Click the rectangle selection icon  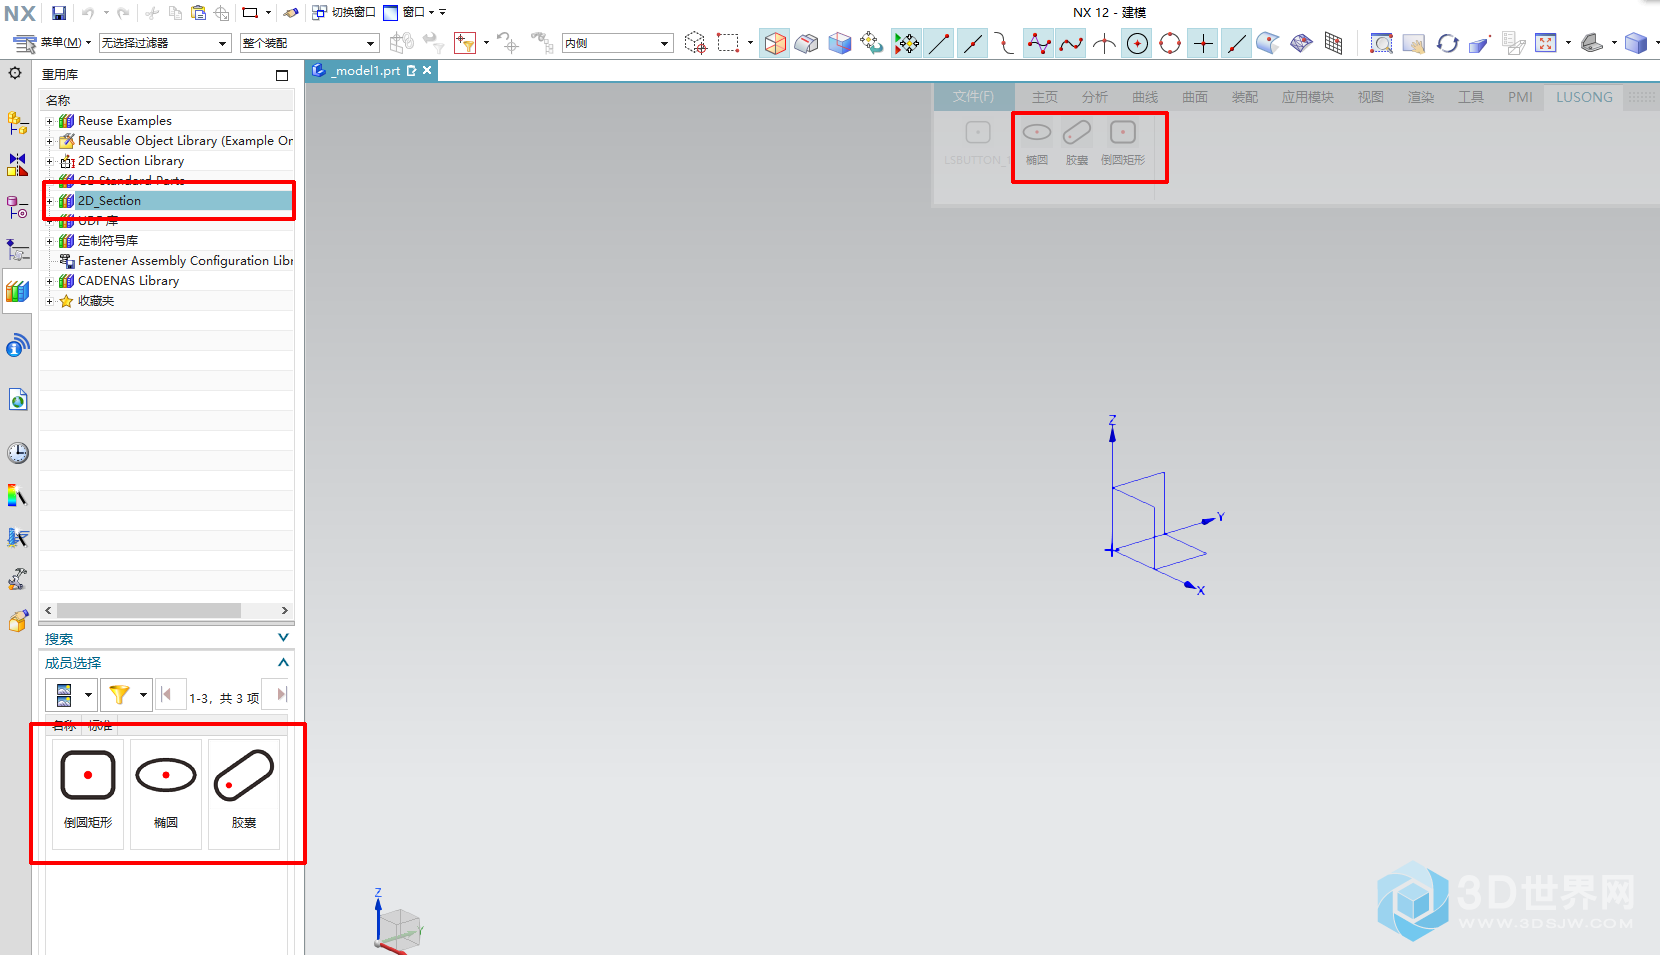tap(728, 43)
